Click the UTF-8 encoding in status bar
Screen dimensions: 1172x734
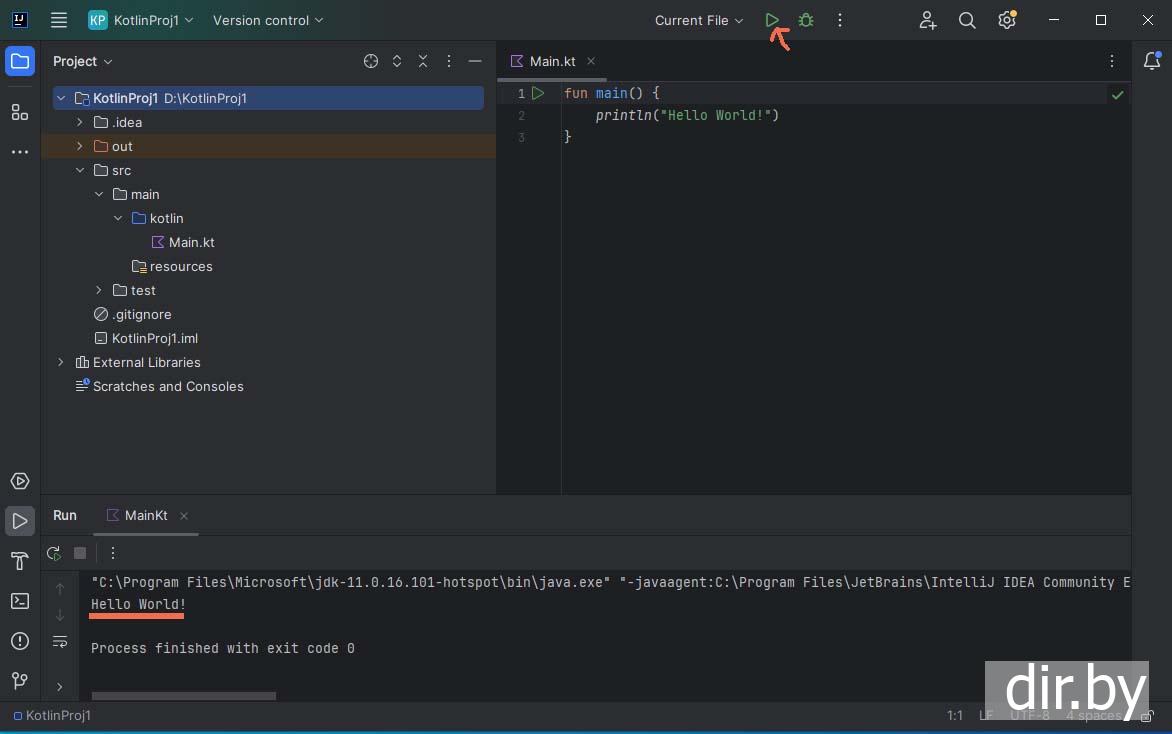point(1029,715)
